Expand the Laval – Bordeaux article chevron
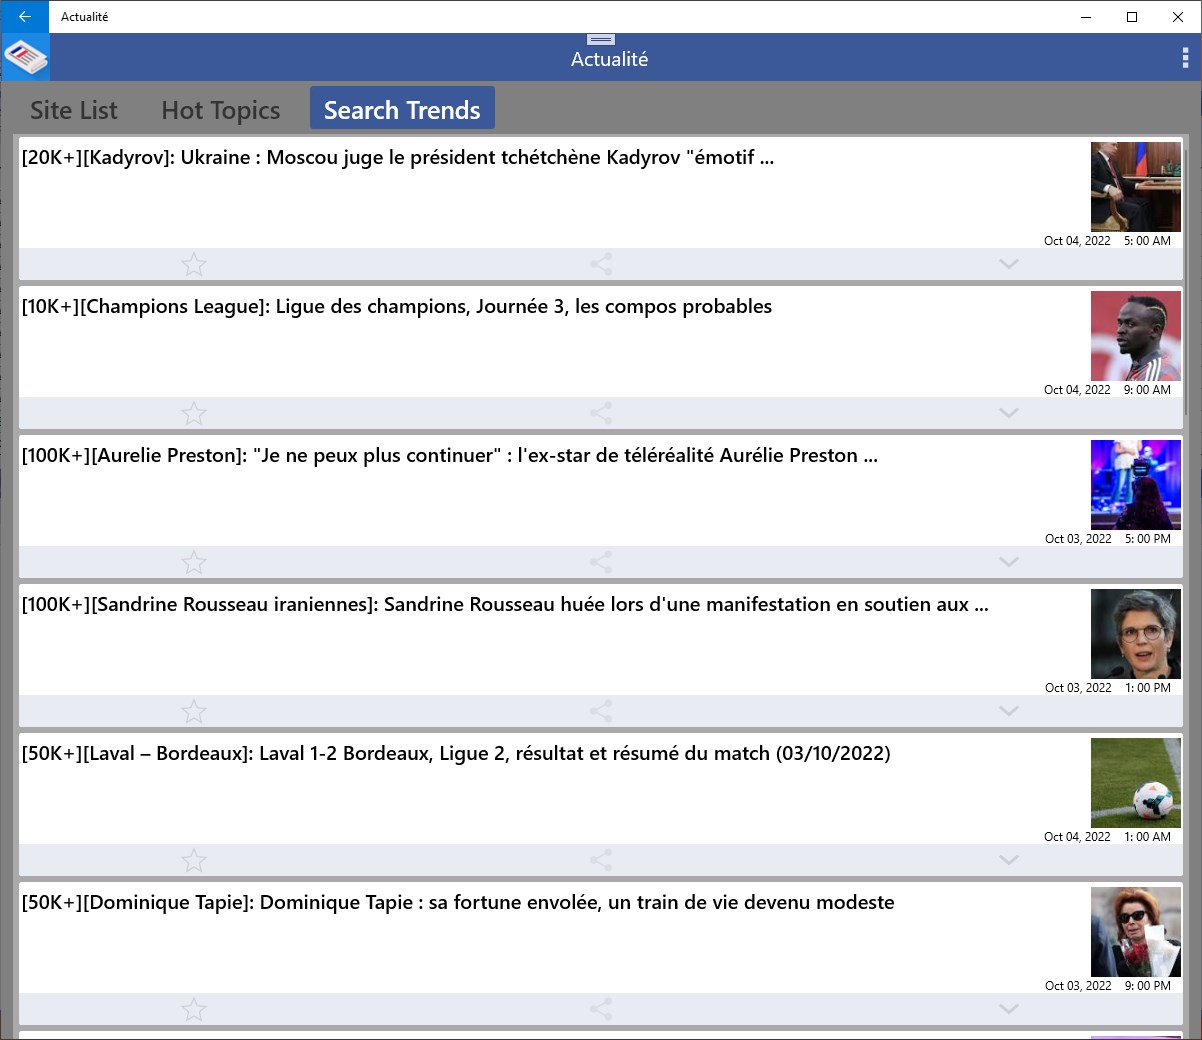Screen dimensions: 1202x1040 pyautogui.click(x=1009, y=860)
